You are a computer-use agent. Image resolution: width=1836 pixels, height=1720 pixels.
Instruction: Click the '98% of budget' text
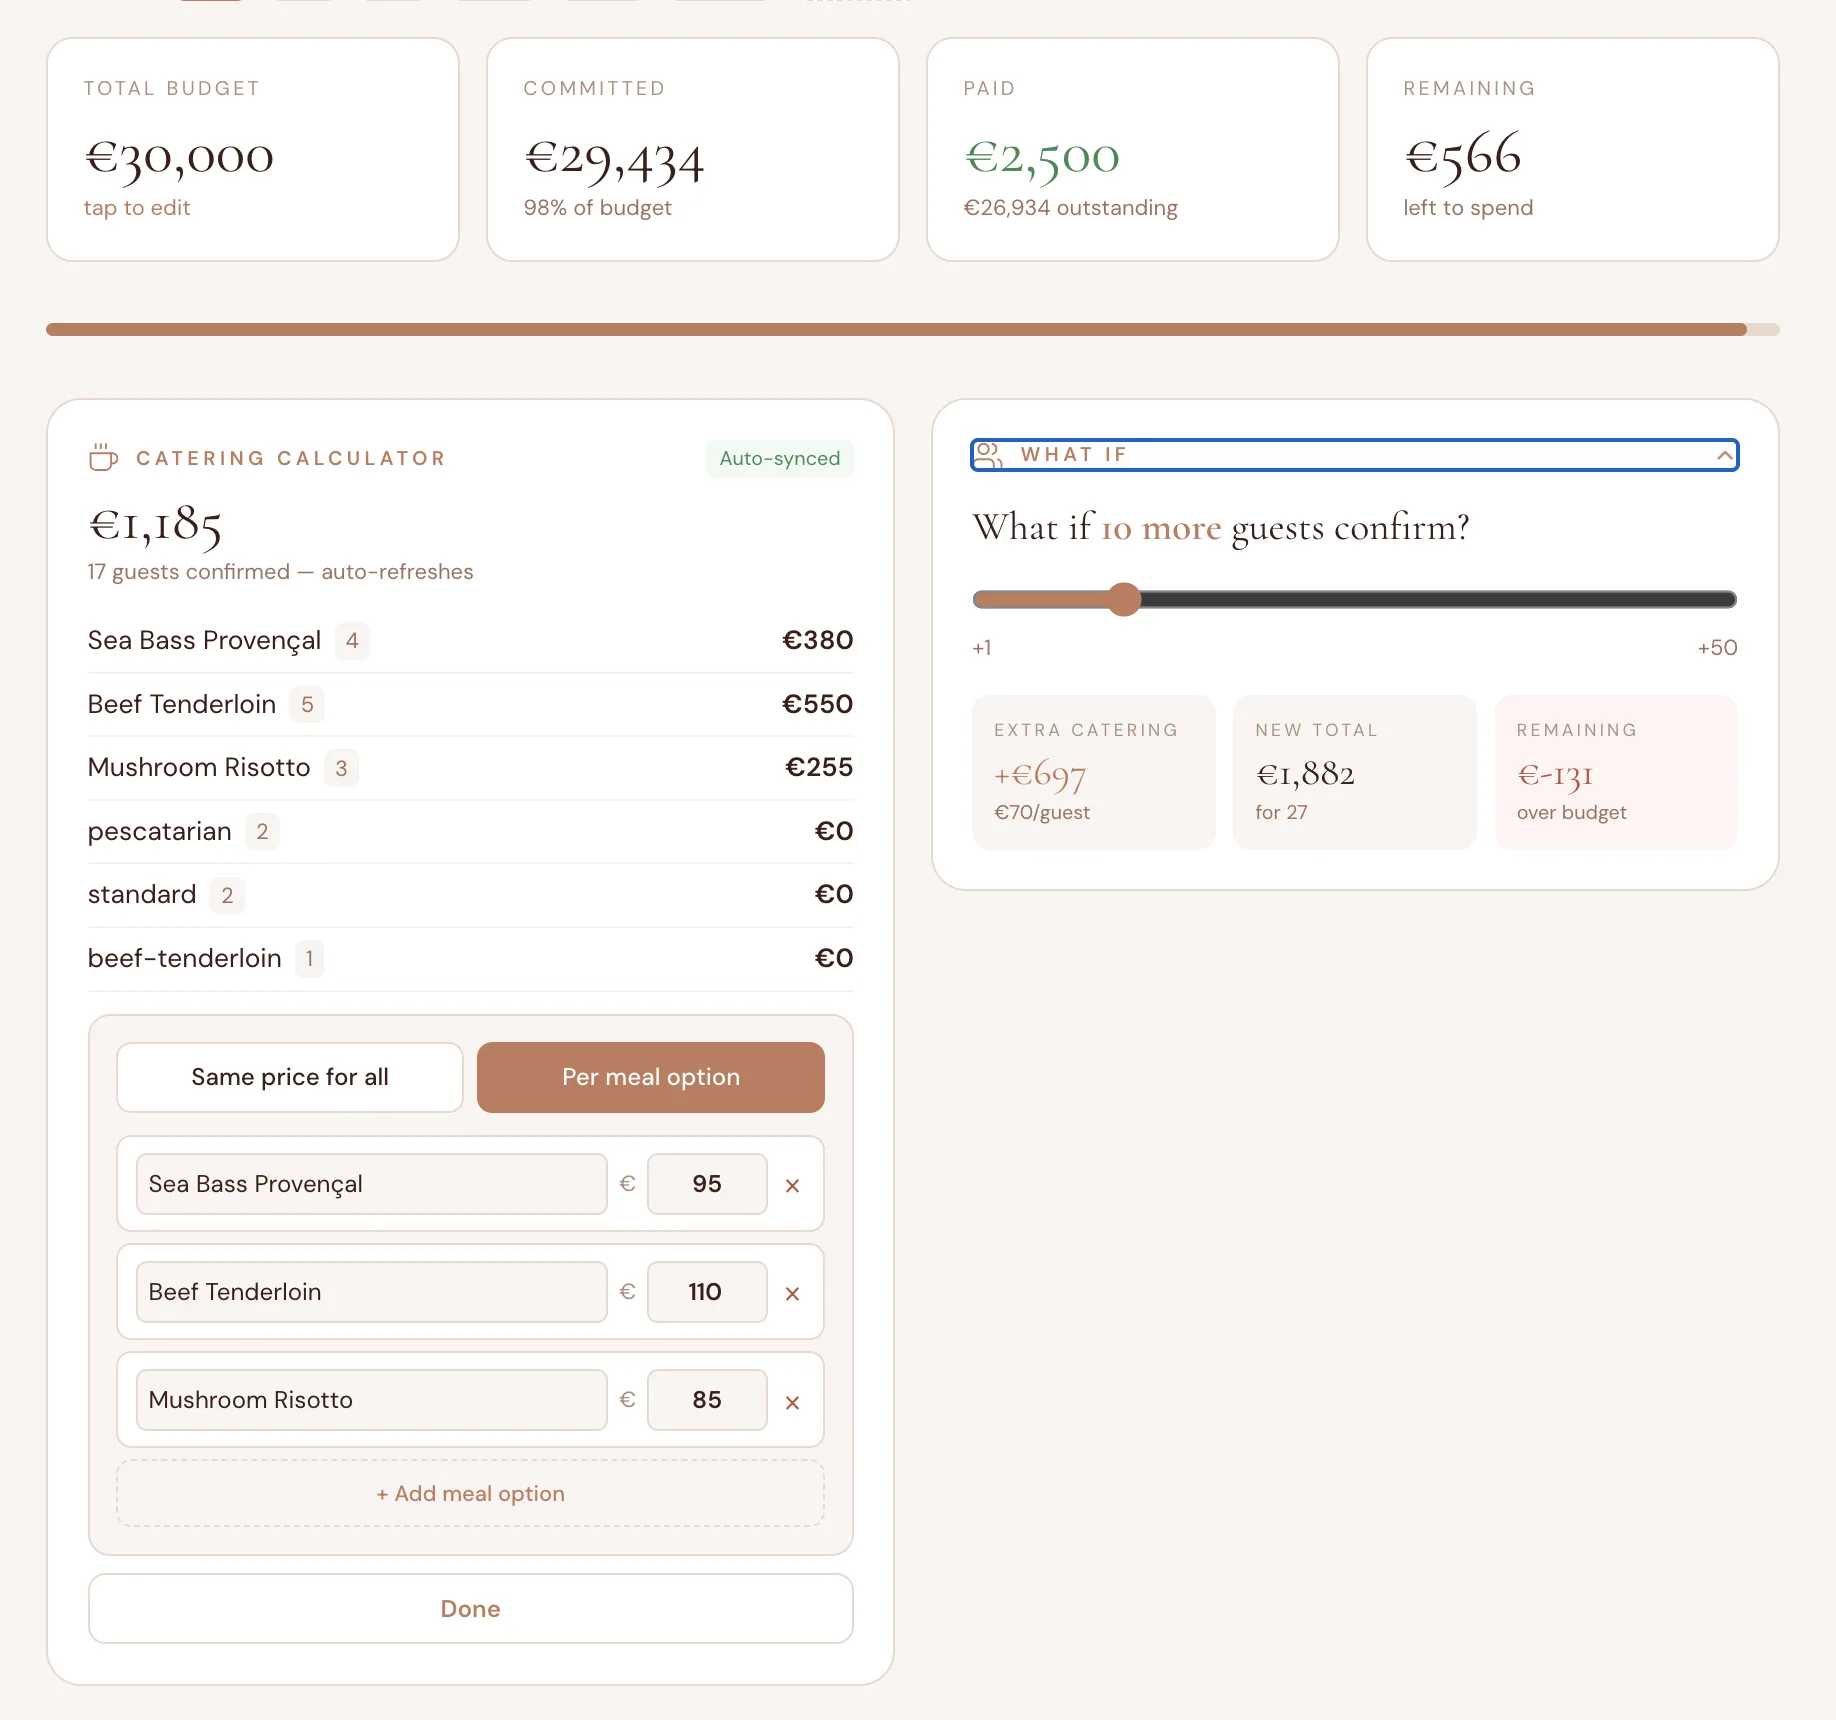(x=598, y=208)
